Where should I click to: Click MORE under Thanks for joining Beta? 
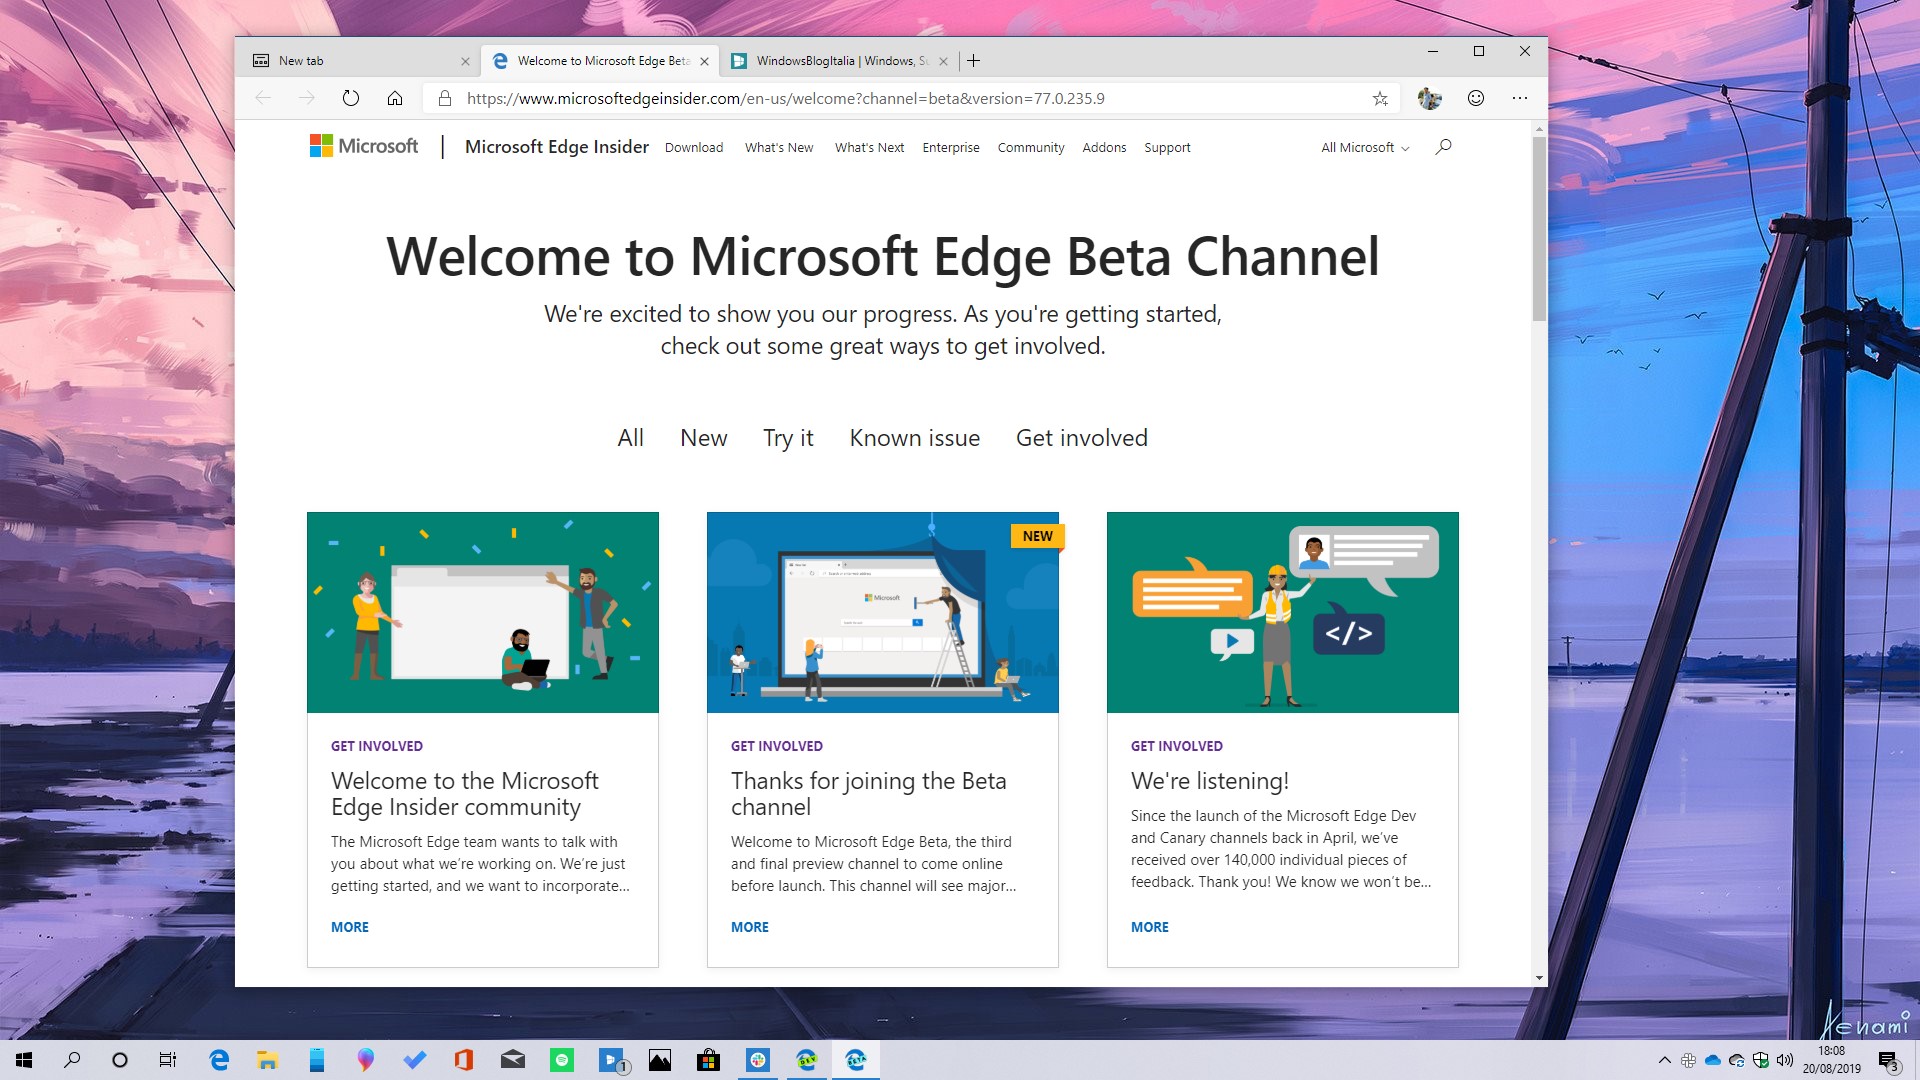click(x=750, y=927)
